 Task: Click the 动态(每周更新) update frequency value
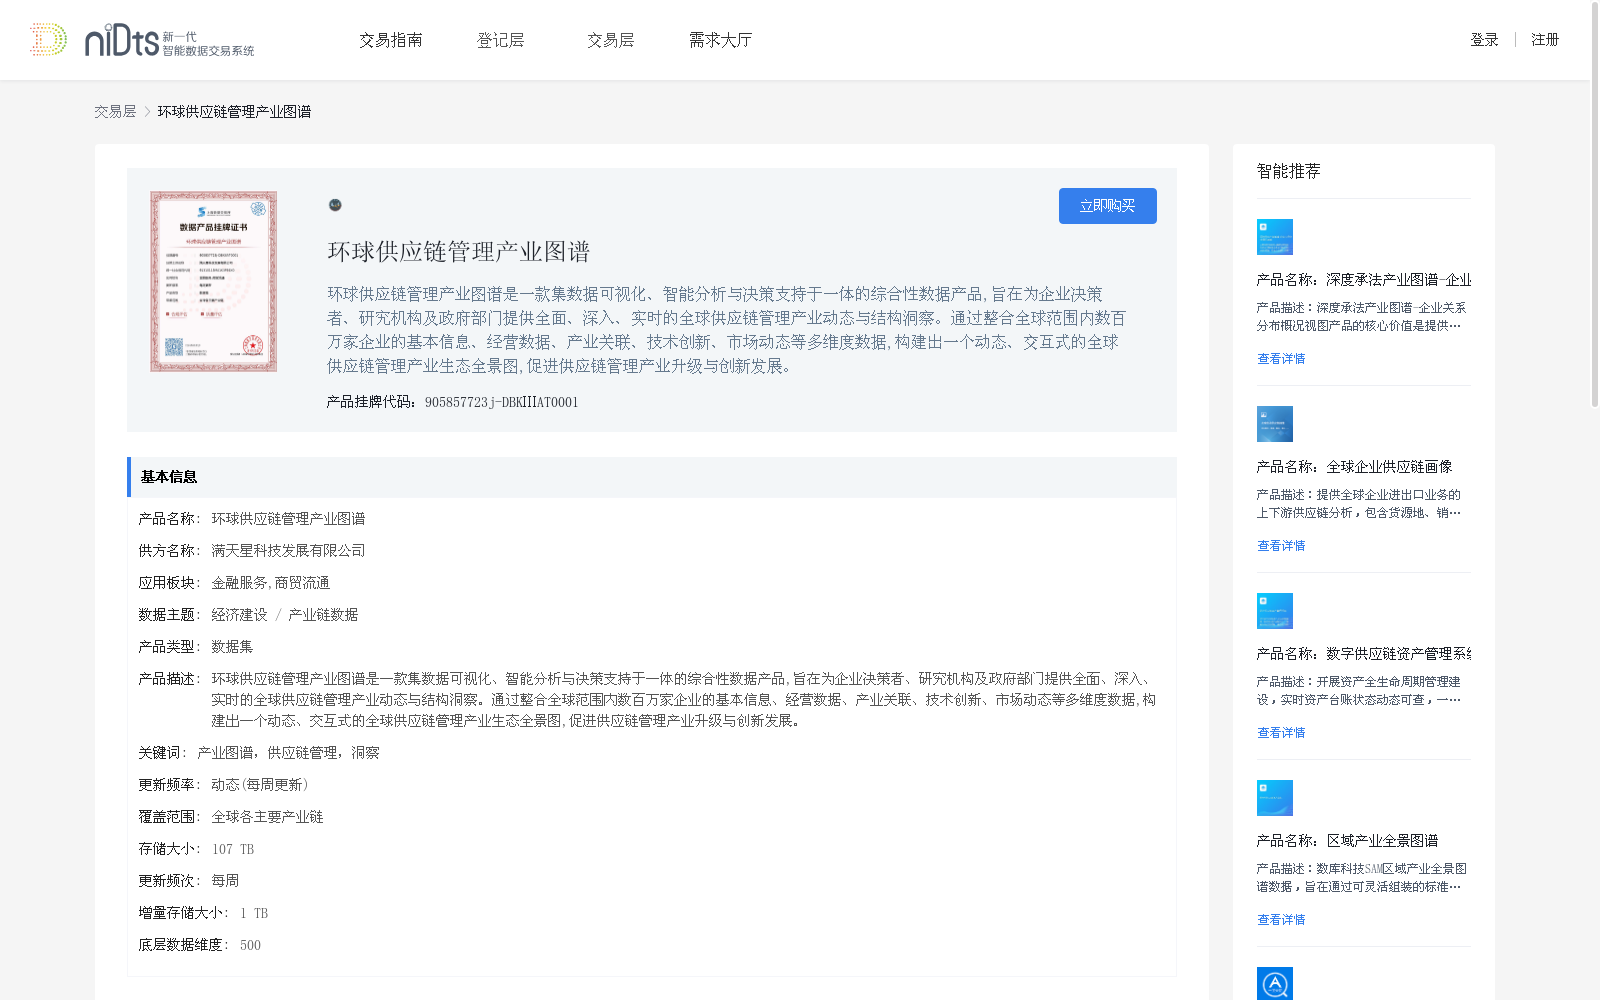click(x=261, y=785)
